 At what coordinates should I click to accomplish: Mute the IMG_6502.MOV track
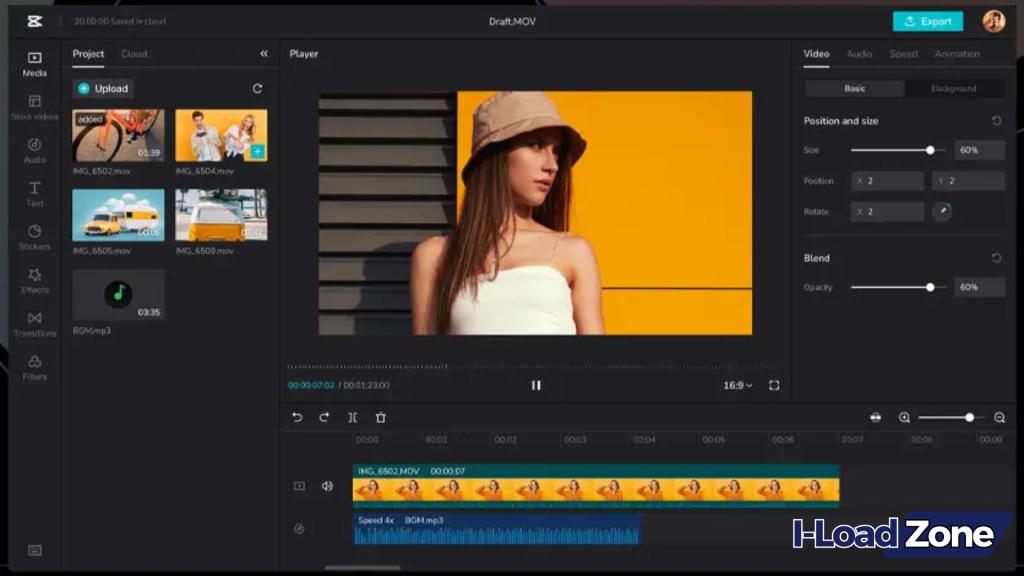tap(327, 486)
